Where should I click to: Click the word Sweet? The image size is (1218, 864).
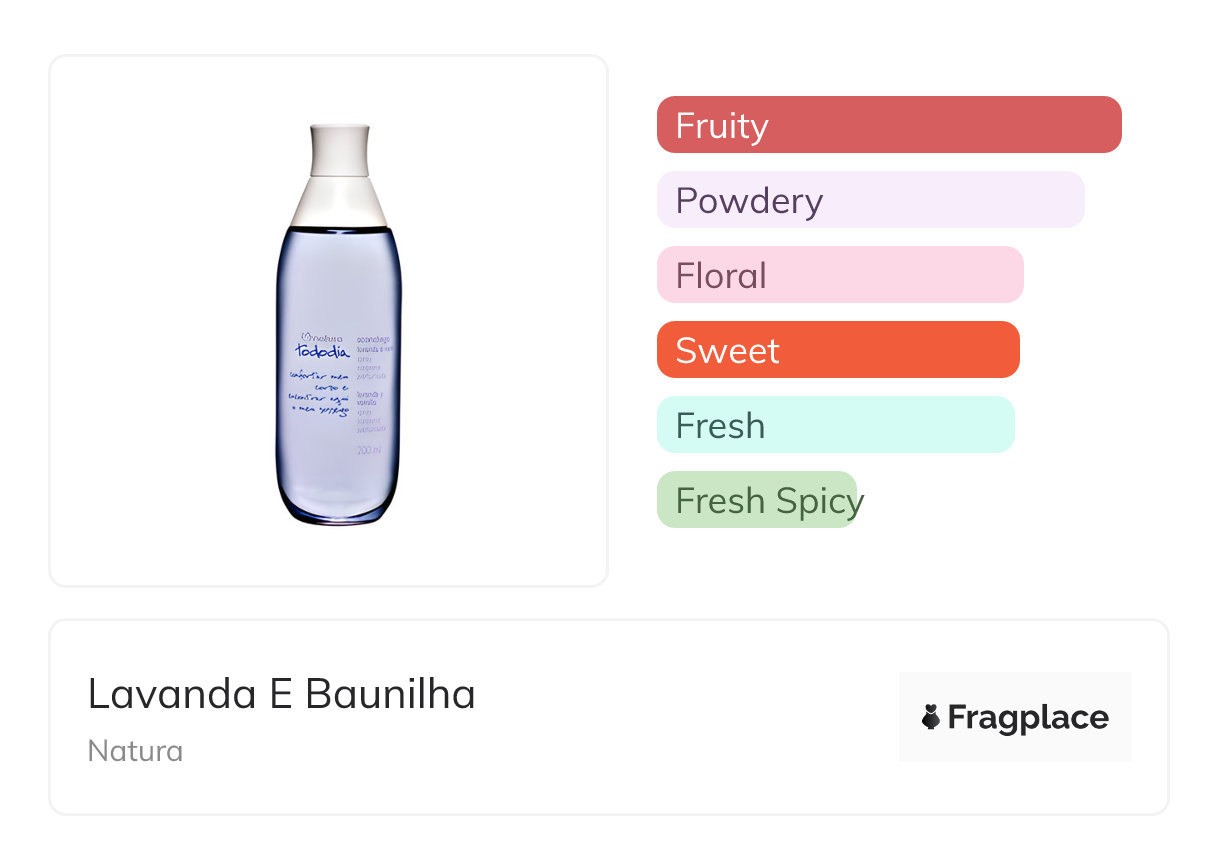727,351
